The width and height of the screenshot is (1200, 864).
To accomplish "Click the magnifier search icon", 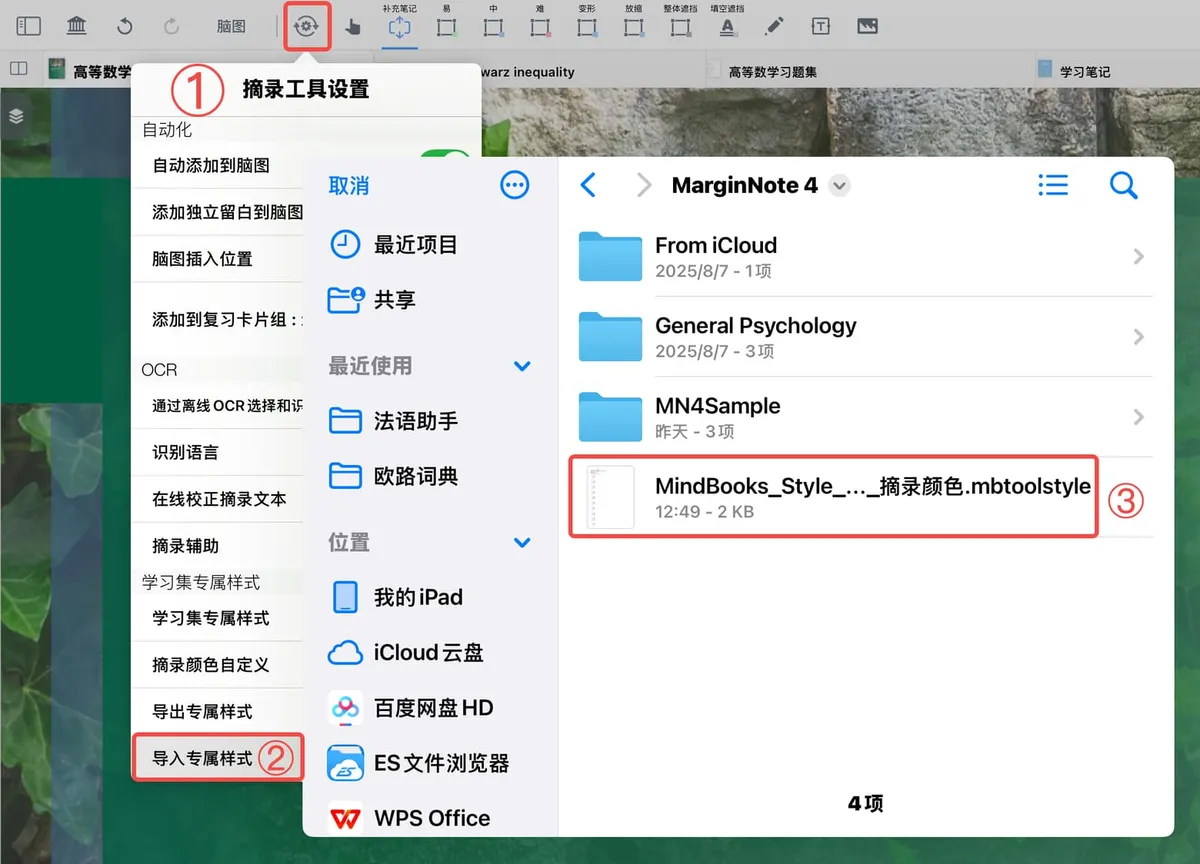I will coord(1124,185).
